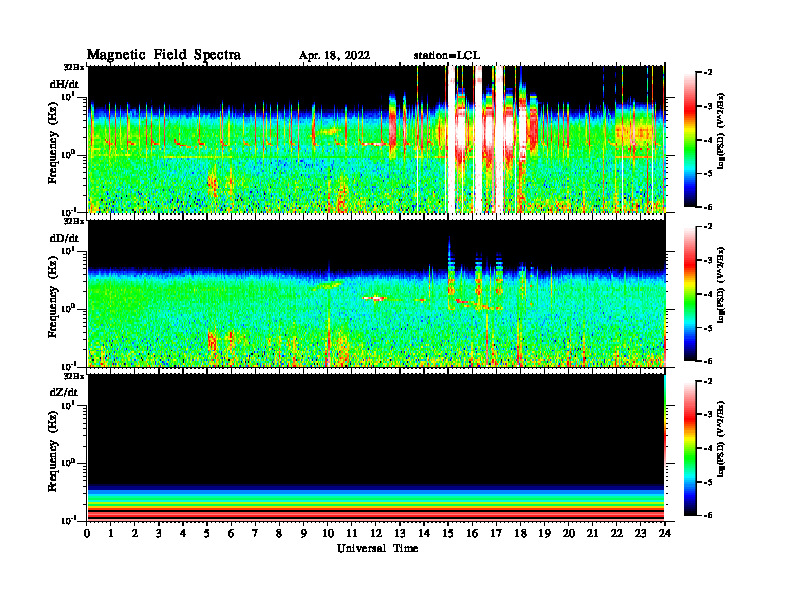Click the "-2" tick on dH/dt color bar
Viewport: 792px width, 612px height.
(708, 73)
